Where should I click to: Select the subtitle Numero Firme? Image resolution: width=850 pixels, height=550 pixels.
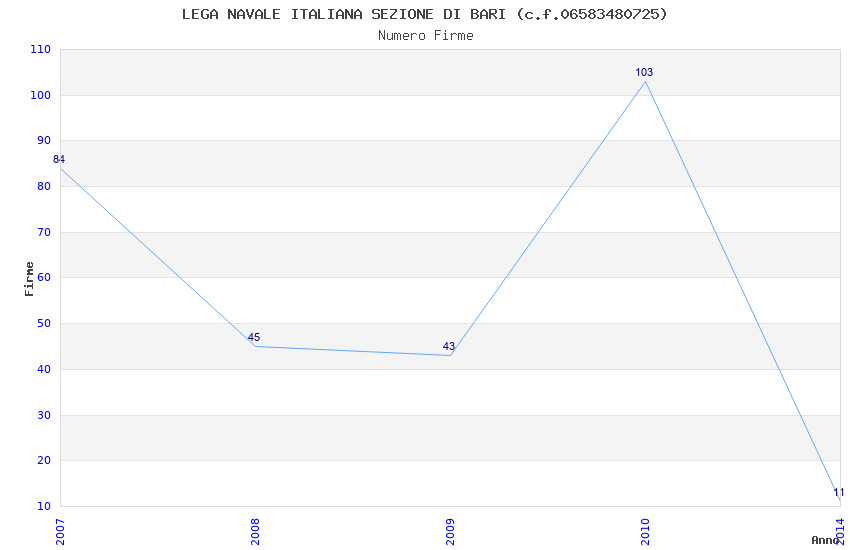pos(426,36)
